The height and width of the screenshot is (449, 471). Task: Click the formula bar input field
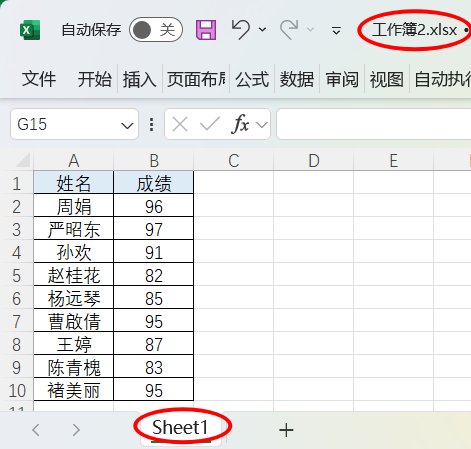click(374, 124)
